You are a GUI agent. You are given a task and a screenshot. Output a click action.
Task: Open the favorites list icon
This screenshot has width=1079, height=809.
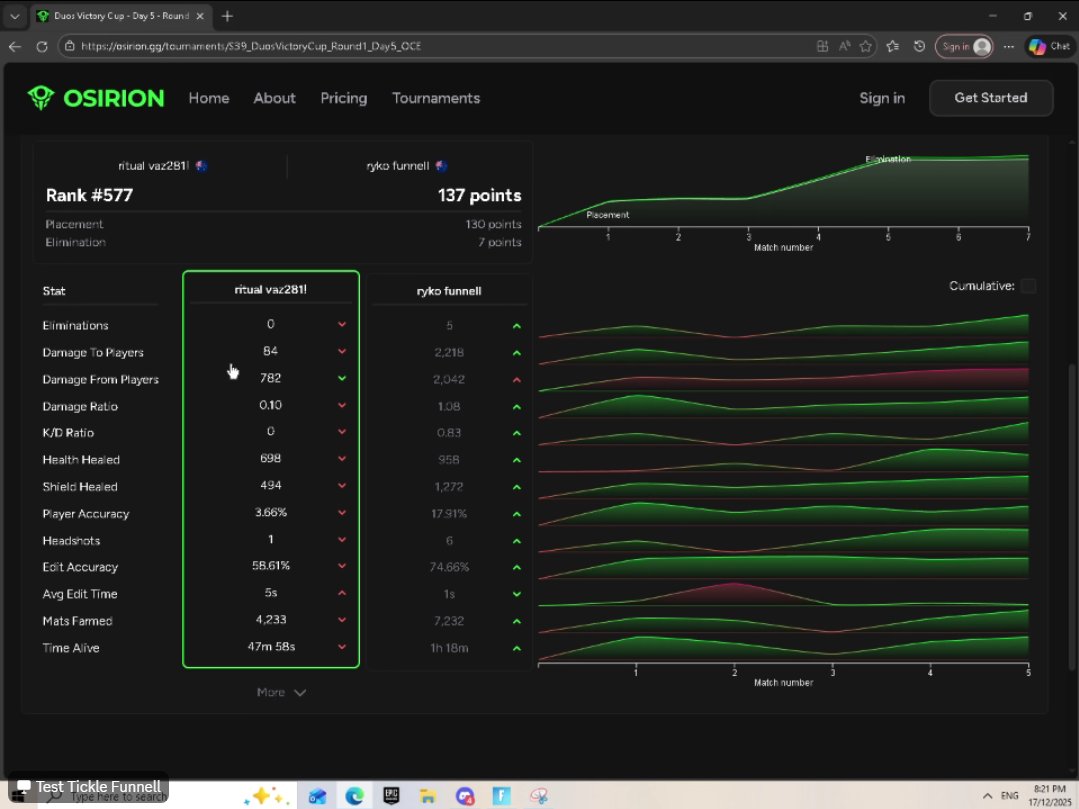pyautogui.click(x=893, y=46)
